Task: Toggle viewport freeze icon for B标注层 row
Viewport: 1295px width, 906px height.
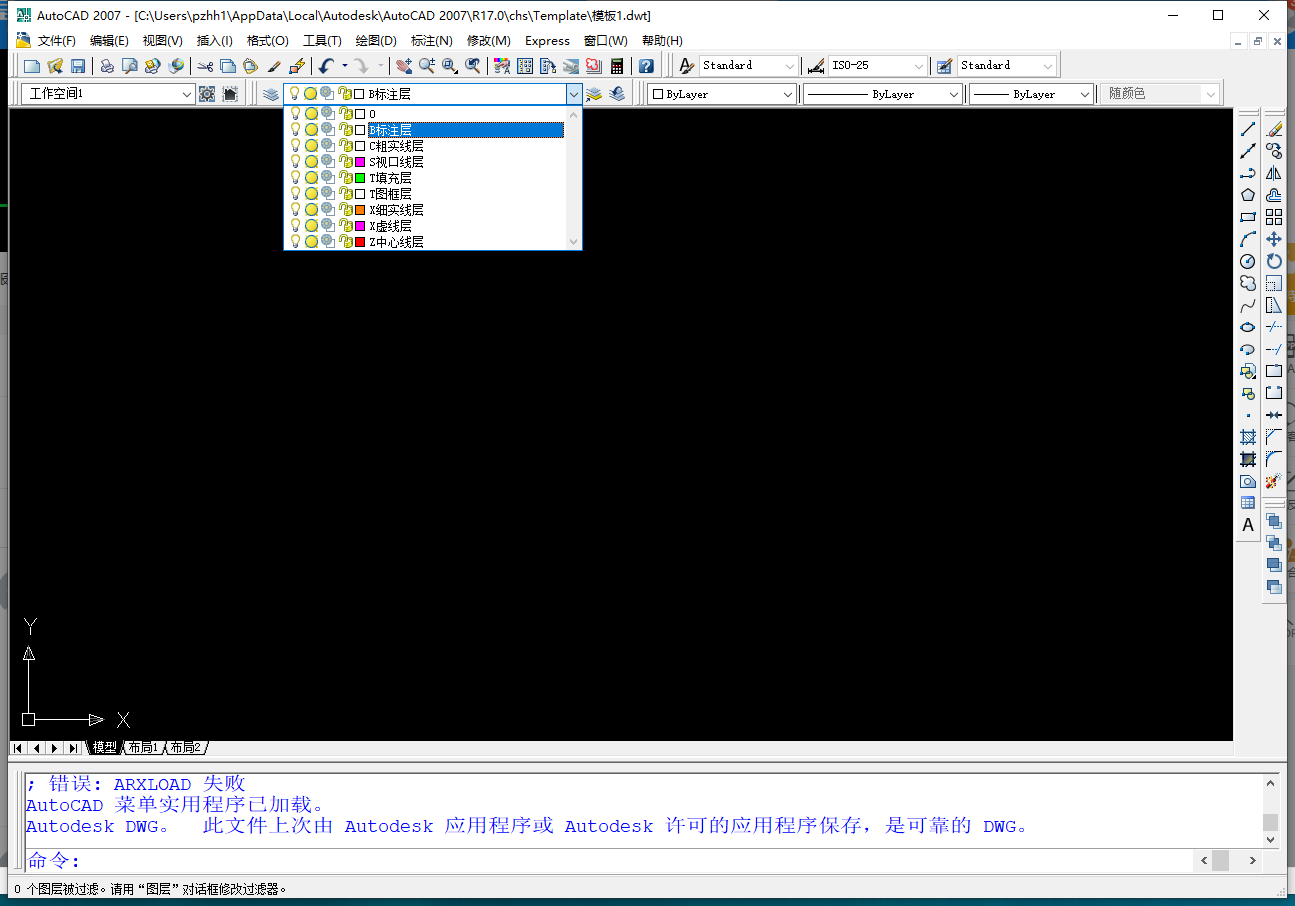Action: point(327,130)
